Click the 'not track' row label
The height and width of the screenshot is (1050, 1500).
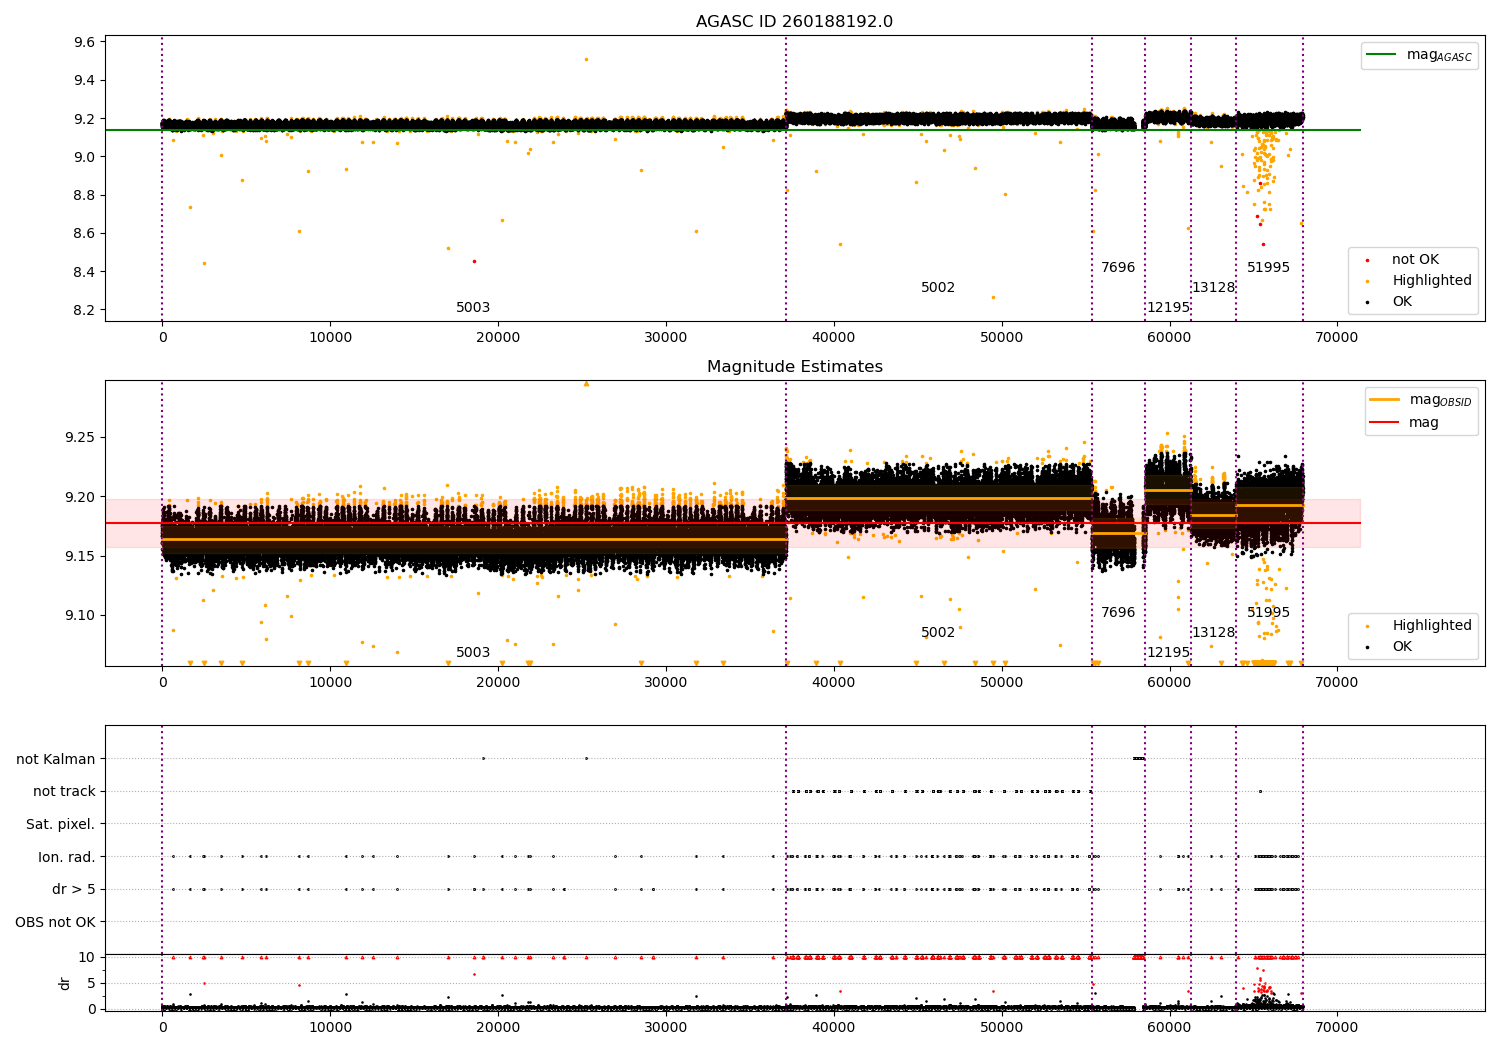[64, 791]
